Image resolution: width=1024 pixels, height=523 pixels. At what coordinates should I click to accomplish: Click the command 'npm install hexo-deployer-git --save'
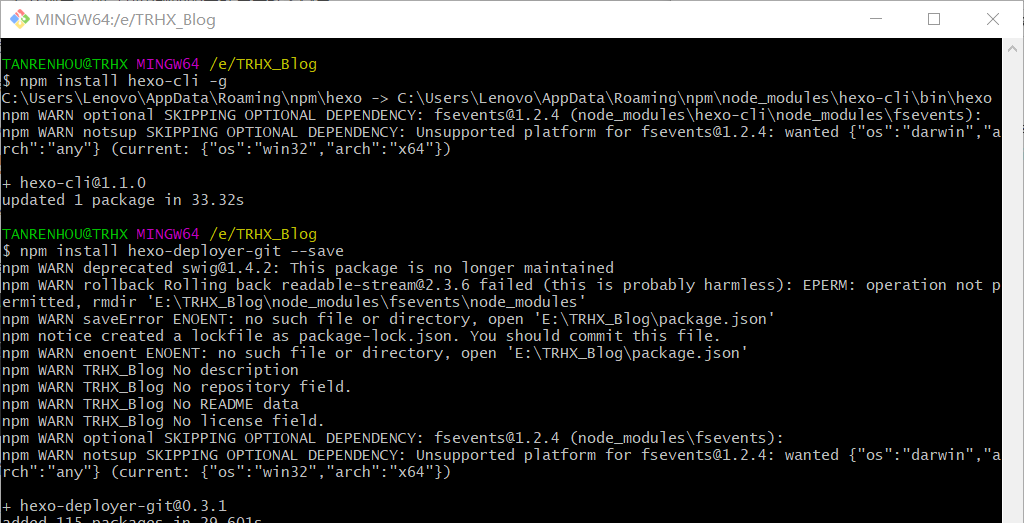pos(182,251)
